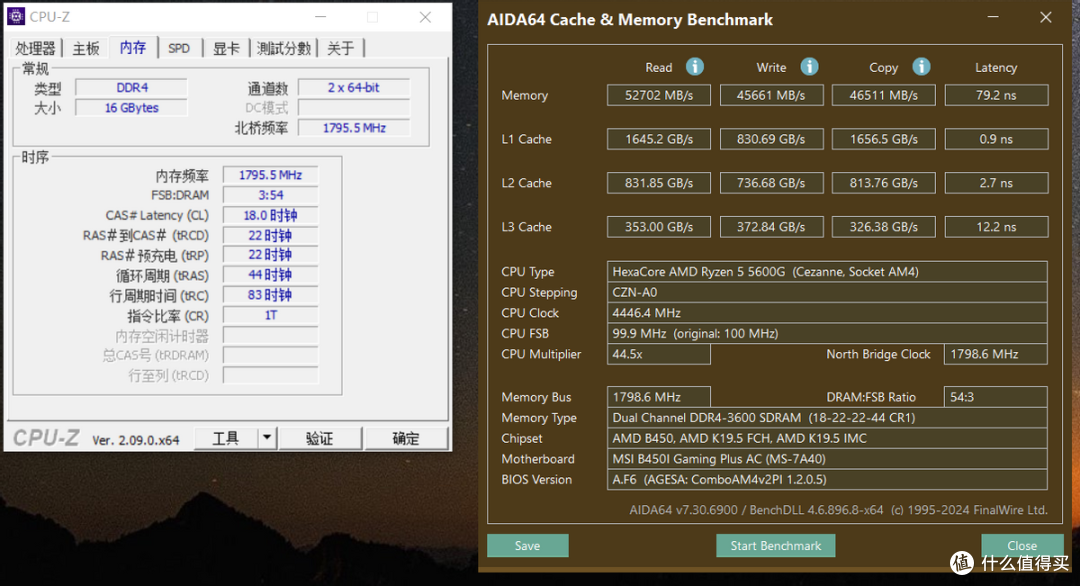The image size is (1080, 586).
Task: Click the CAS# Latency value 18.0 时钟
Action: [x=271, y=215]
